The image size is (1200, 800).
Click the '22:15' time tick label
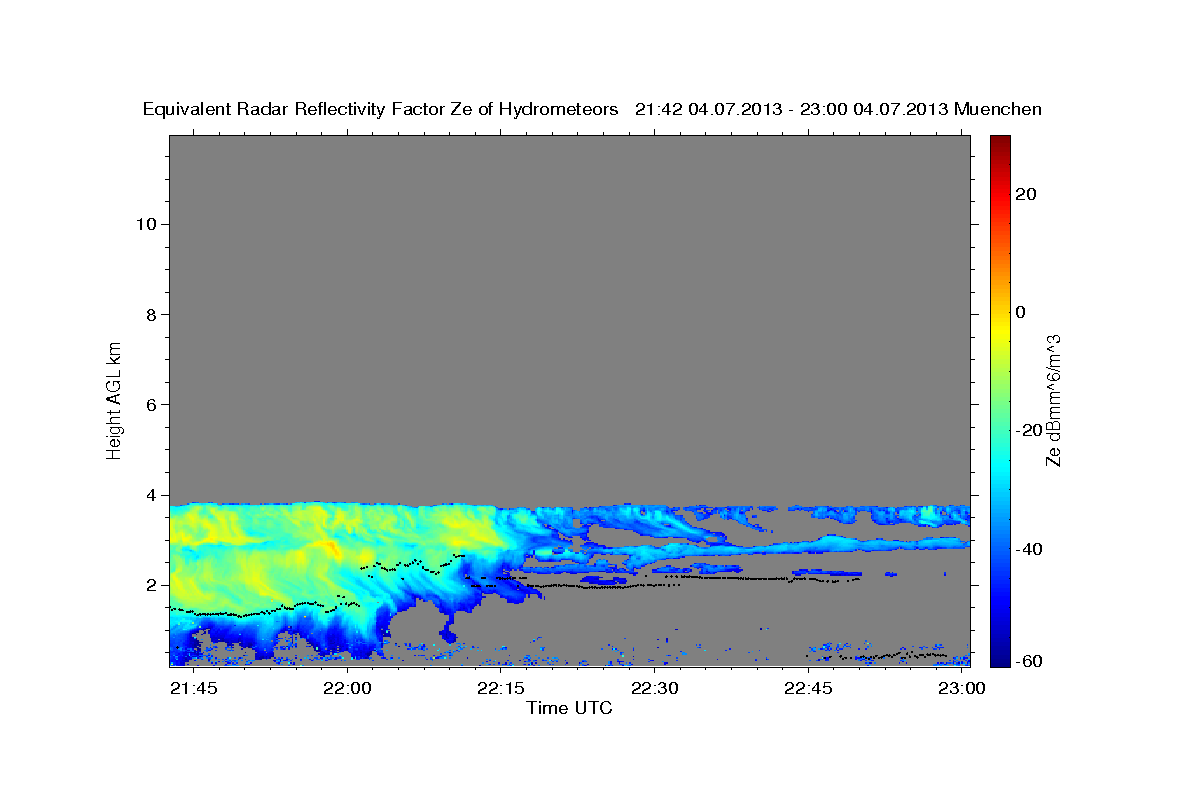[501, 688]
